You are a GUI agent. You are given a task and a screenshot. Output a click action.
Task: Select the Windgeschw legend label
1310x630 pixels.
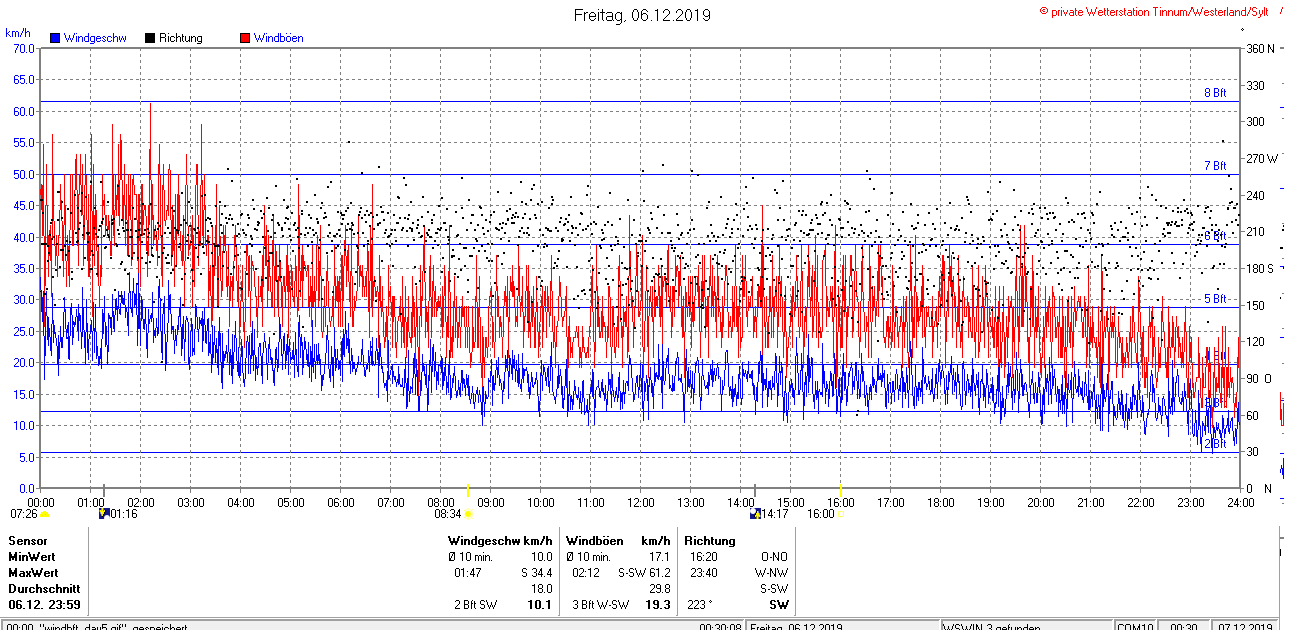95,38
